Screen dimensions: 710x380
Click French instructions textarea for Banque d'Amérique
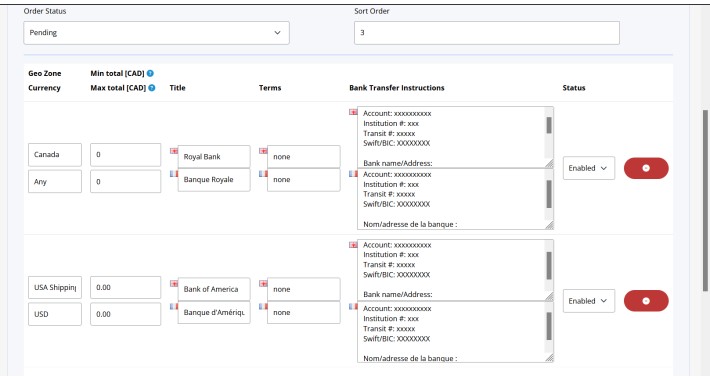(x=455, y=332)
